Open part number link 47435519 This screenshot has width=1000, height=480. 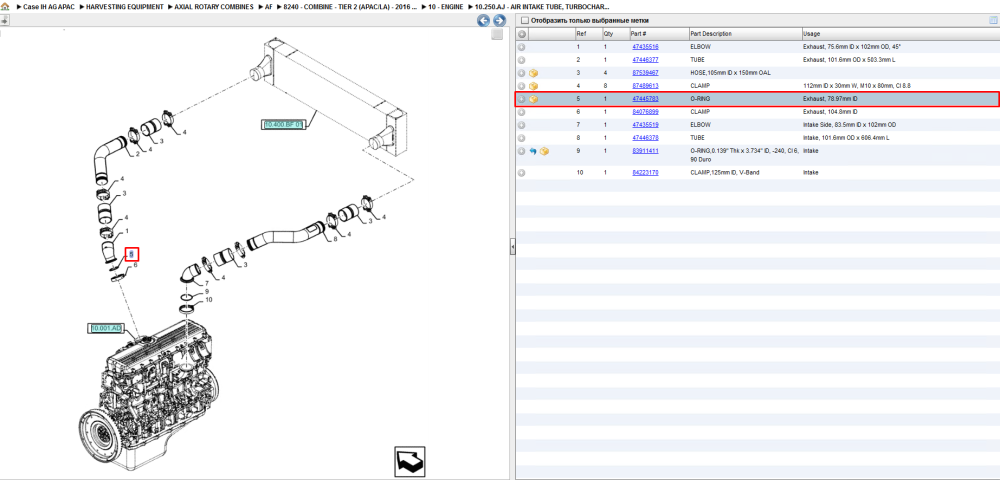(645, 125)
